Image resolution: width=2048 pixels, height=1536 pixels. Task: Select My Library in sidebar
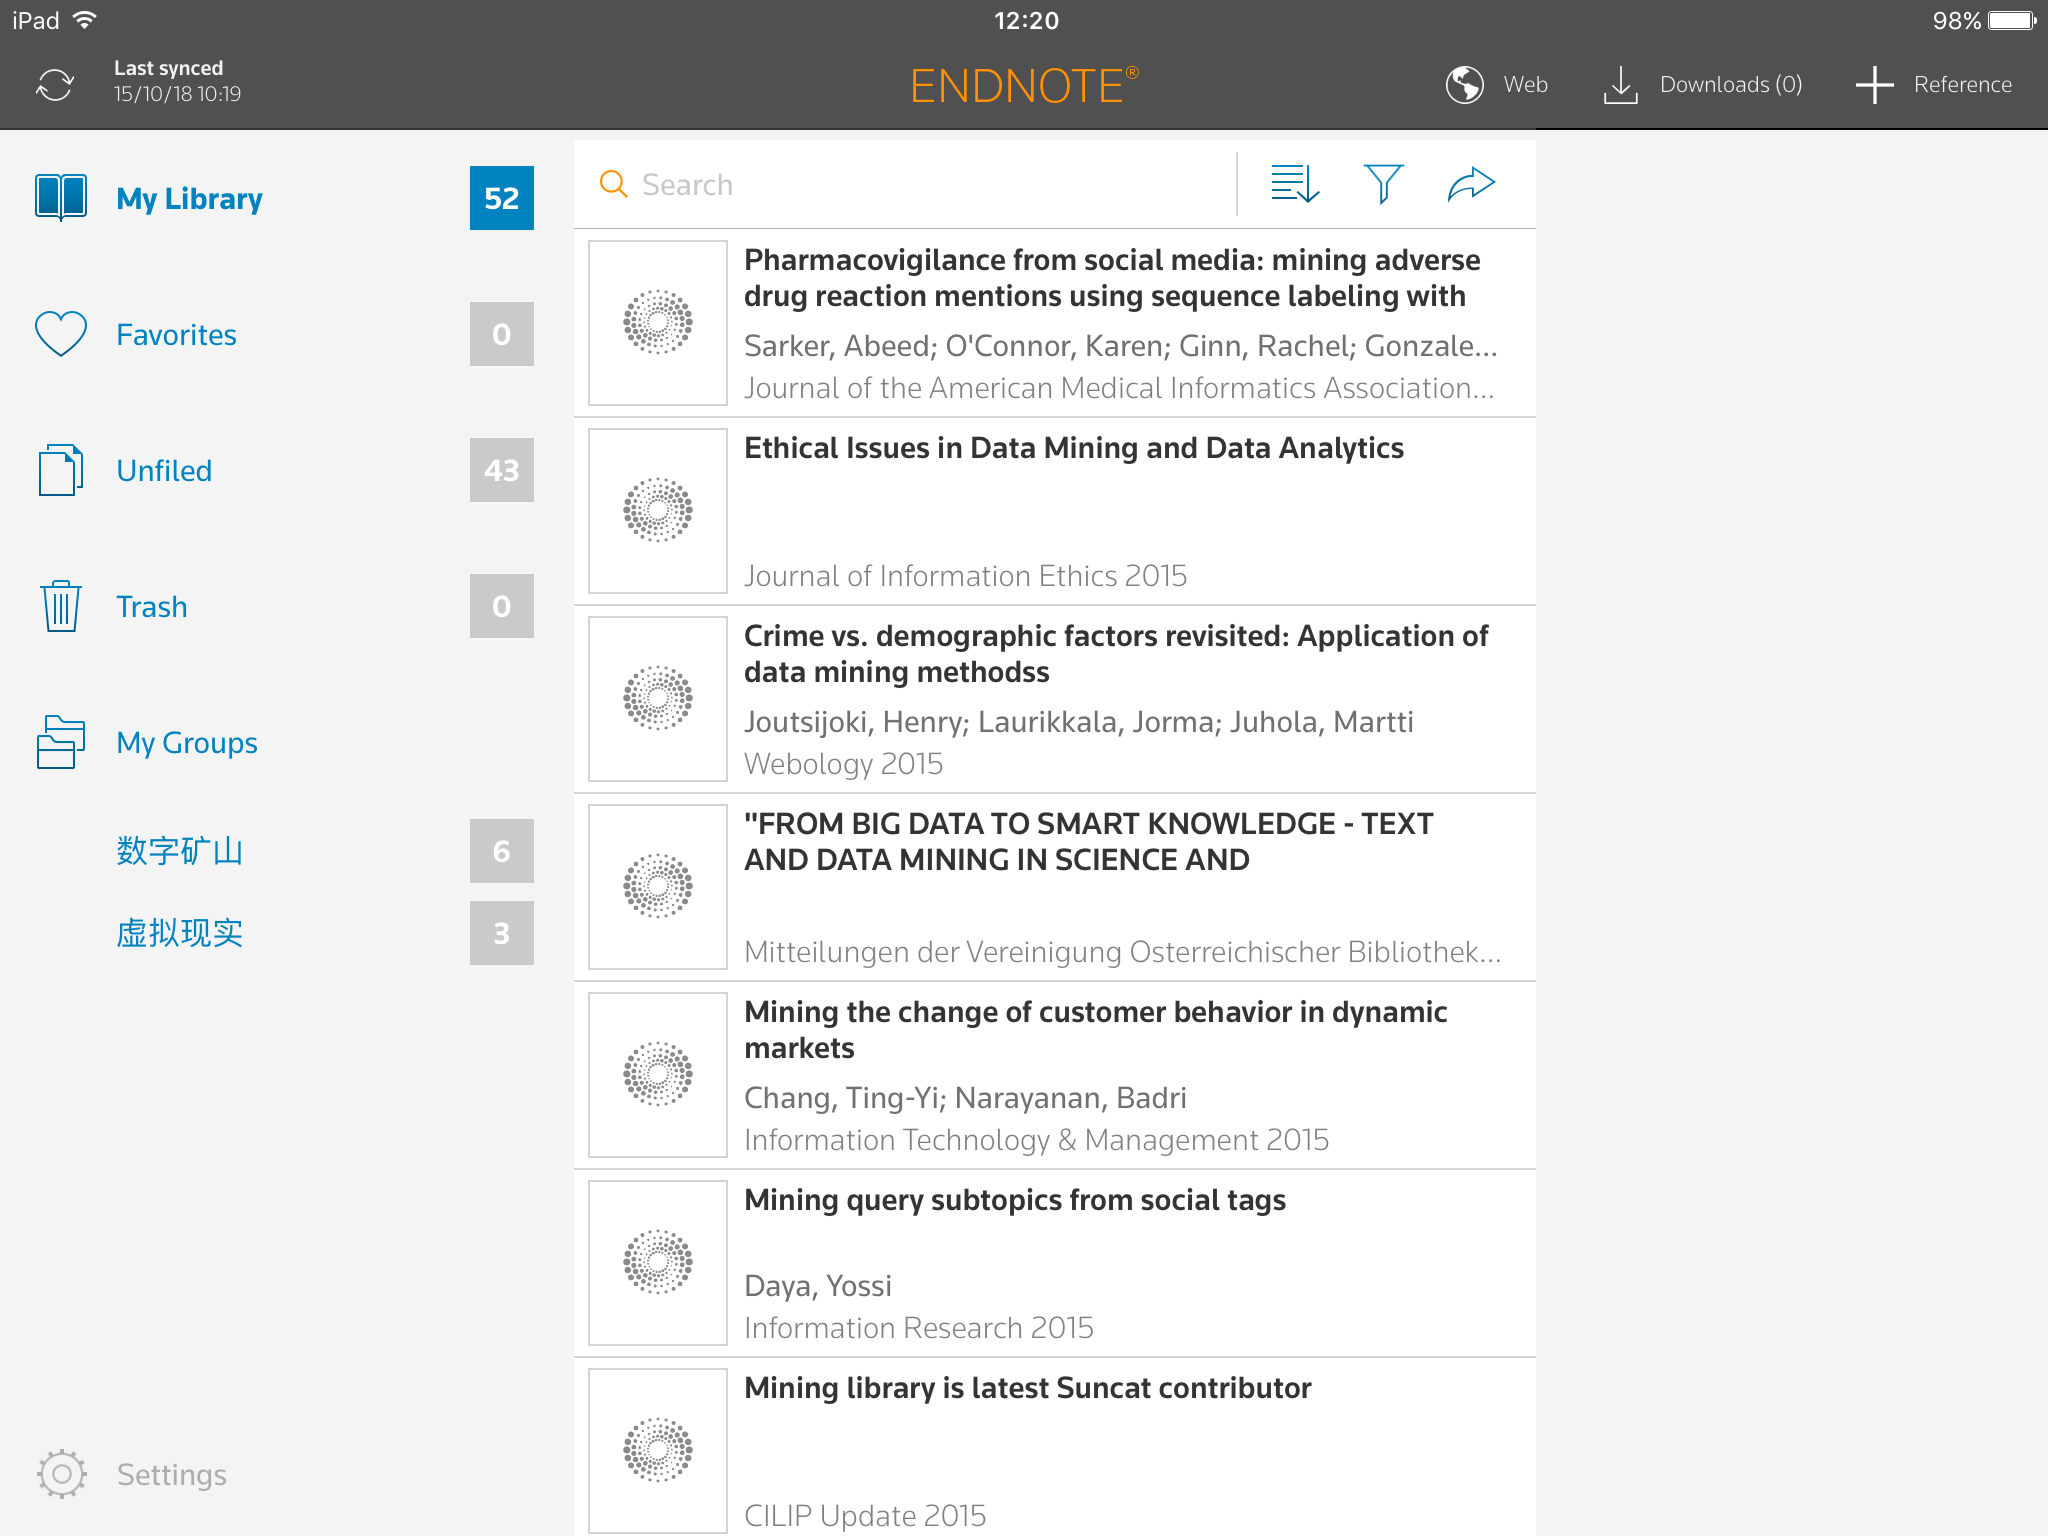[x=189, y=199]
